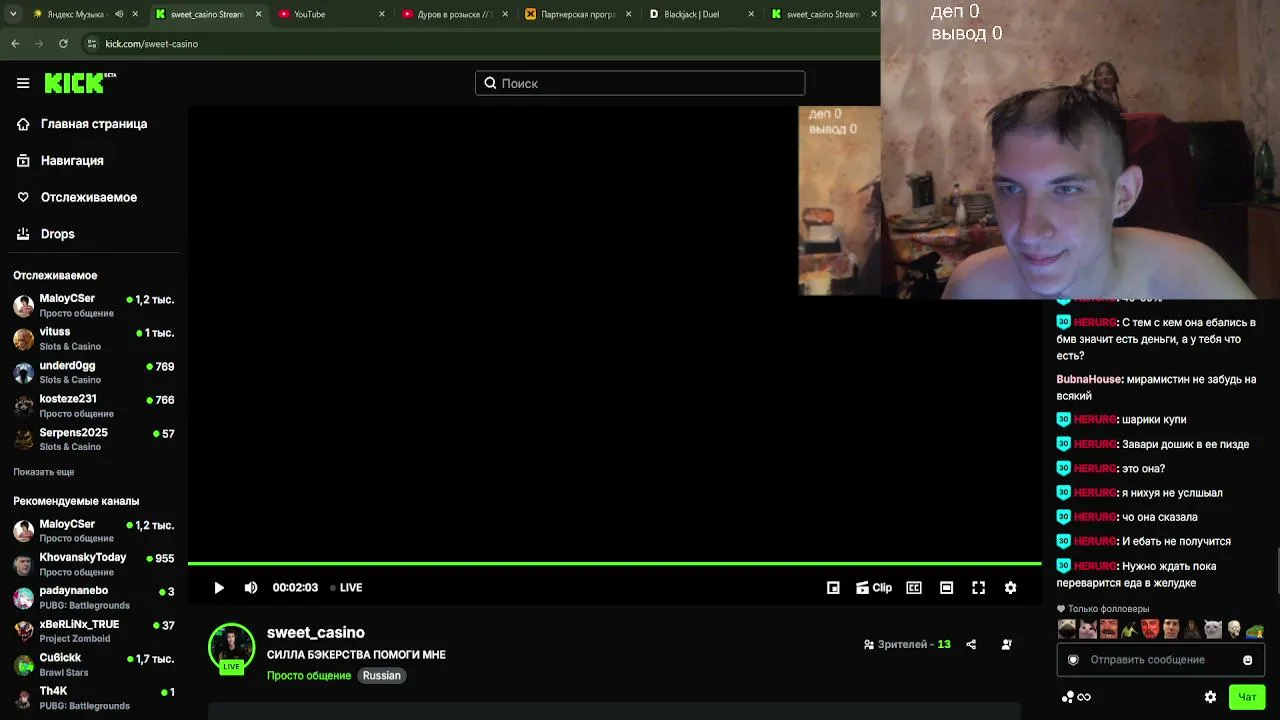This screenshot has height=720, width=1280.
Task: Send message with Чат button
Action: tap(1247, 697)
